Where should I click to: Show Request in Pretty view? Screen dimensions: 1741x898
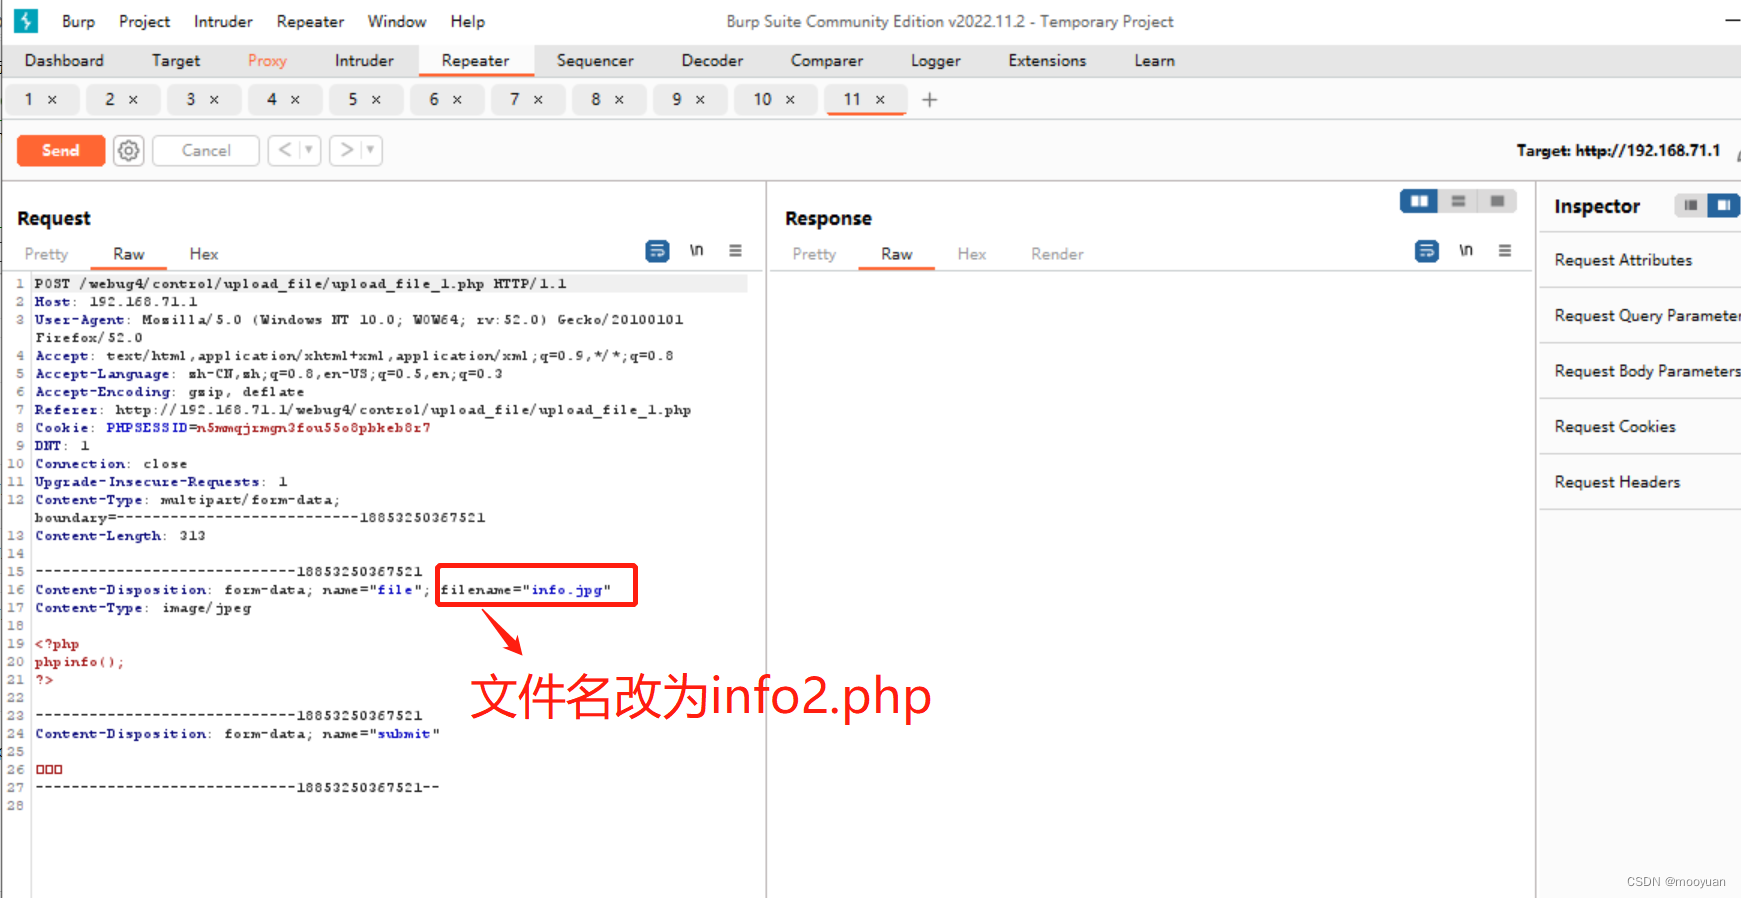(46, 254)
